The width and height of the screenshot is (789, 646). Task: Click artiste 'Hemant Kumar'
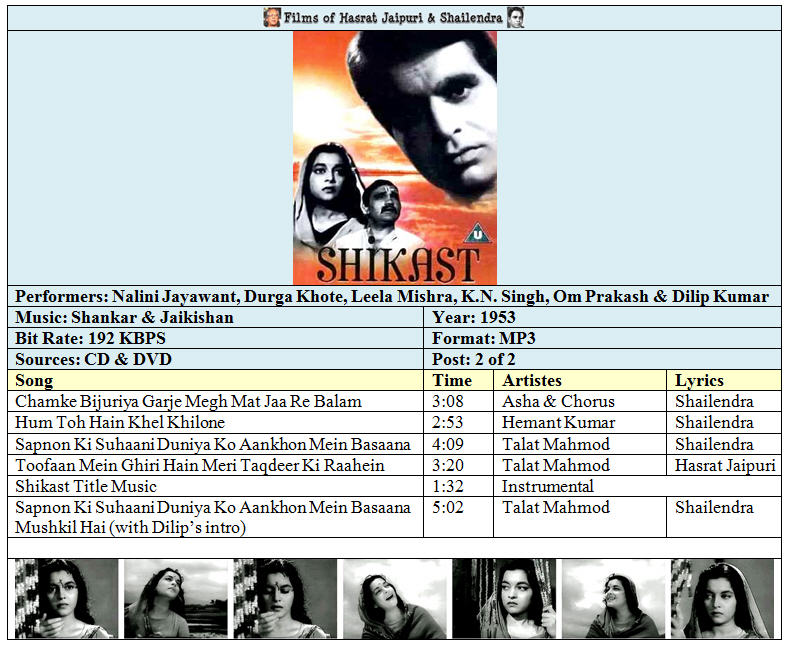(x=559, y=423)
